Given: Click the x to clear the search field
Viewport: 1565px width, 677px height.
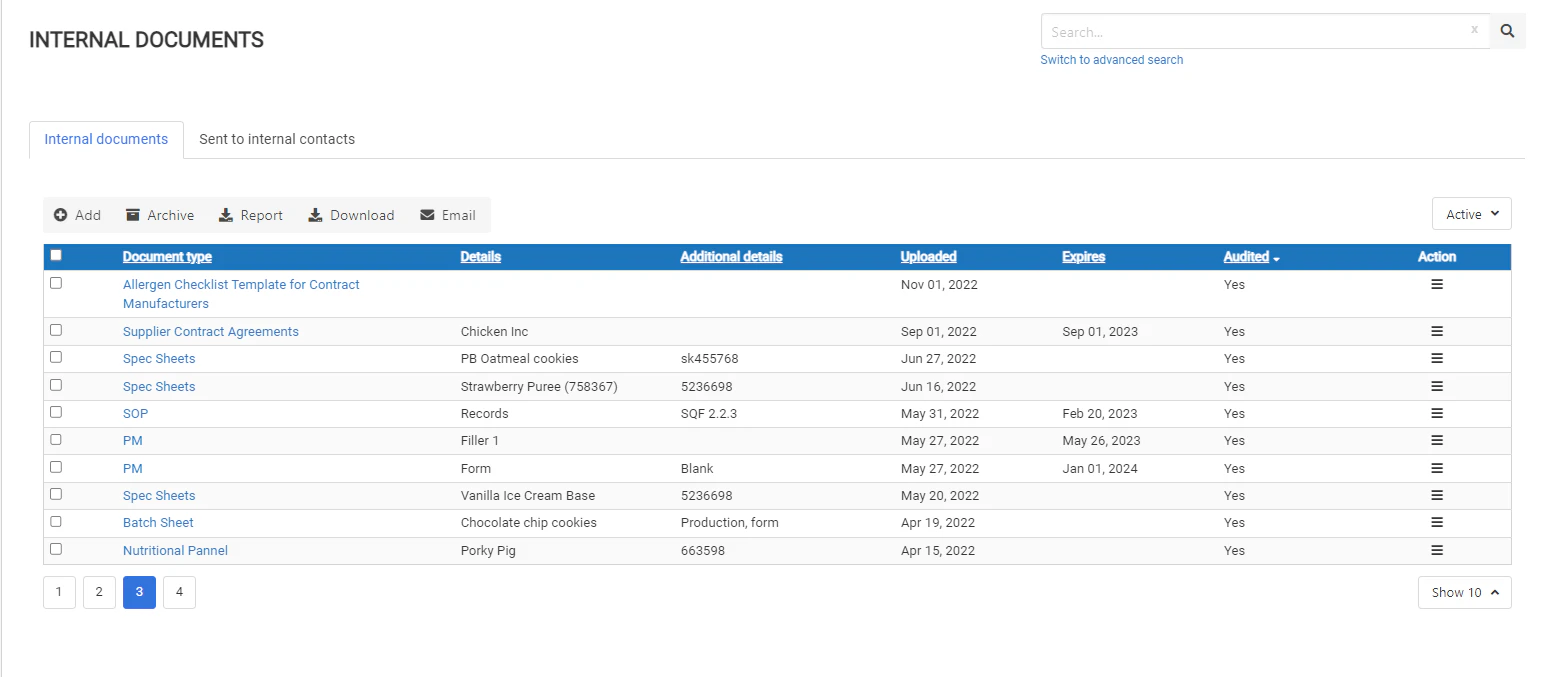Looking at the screenshot, I should coord(1474,31).
